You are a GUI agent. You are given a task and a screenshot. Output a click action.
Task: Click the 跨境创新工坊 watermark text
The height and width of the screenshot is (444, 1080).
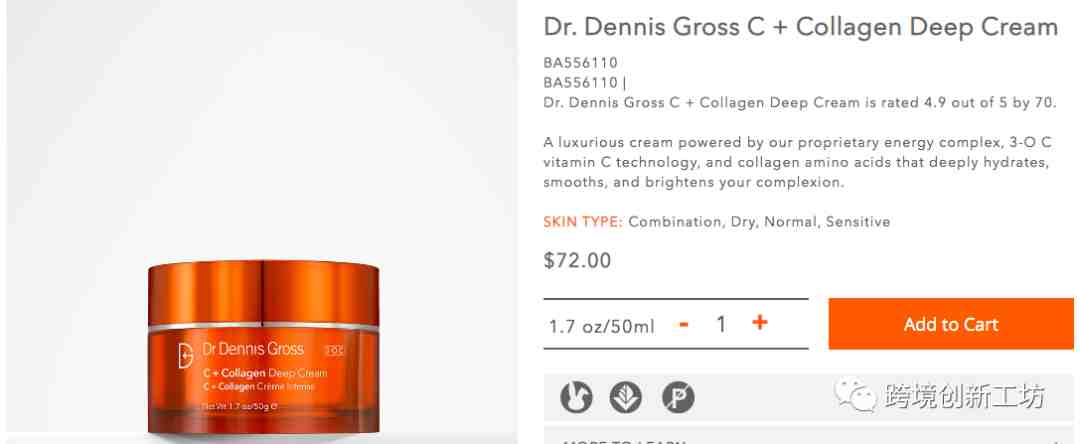tap(964, 396)
